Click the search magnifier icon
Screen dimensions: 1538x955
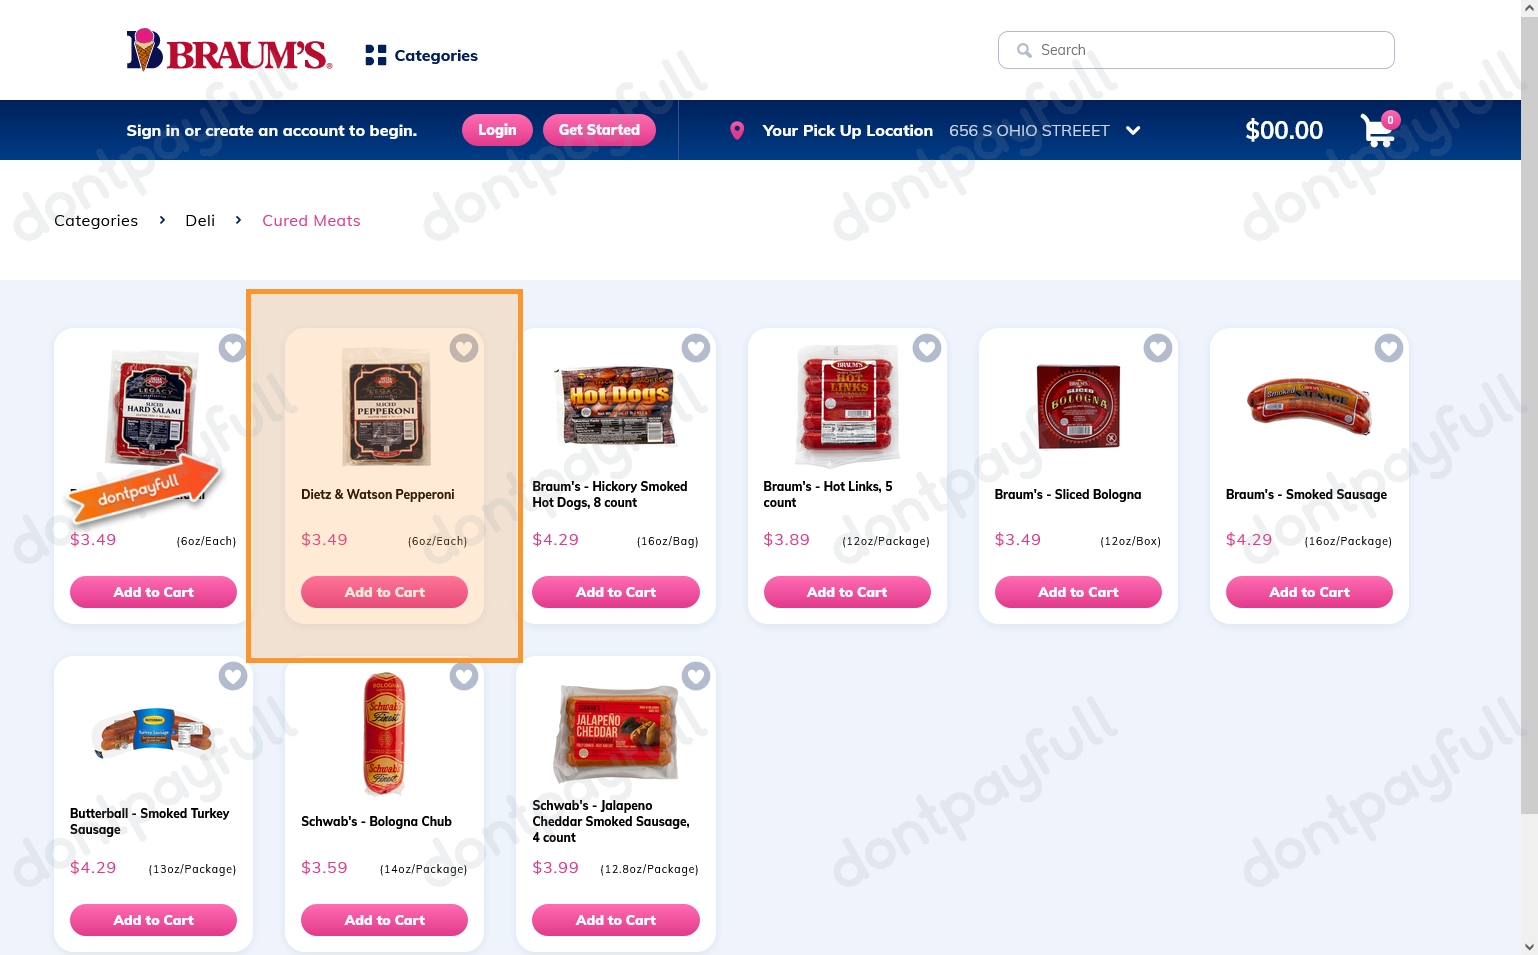coord(1024,50)
